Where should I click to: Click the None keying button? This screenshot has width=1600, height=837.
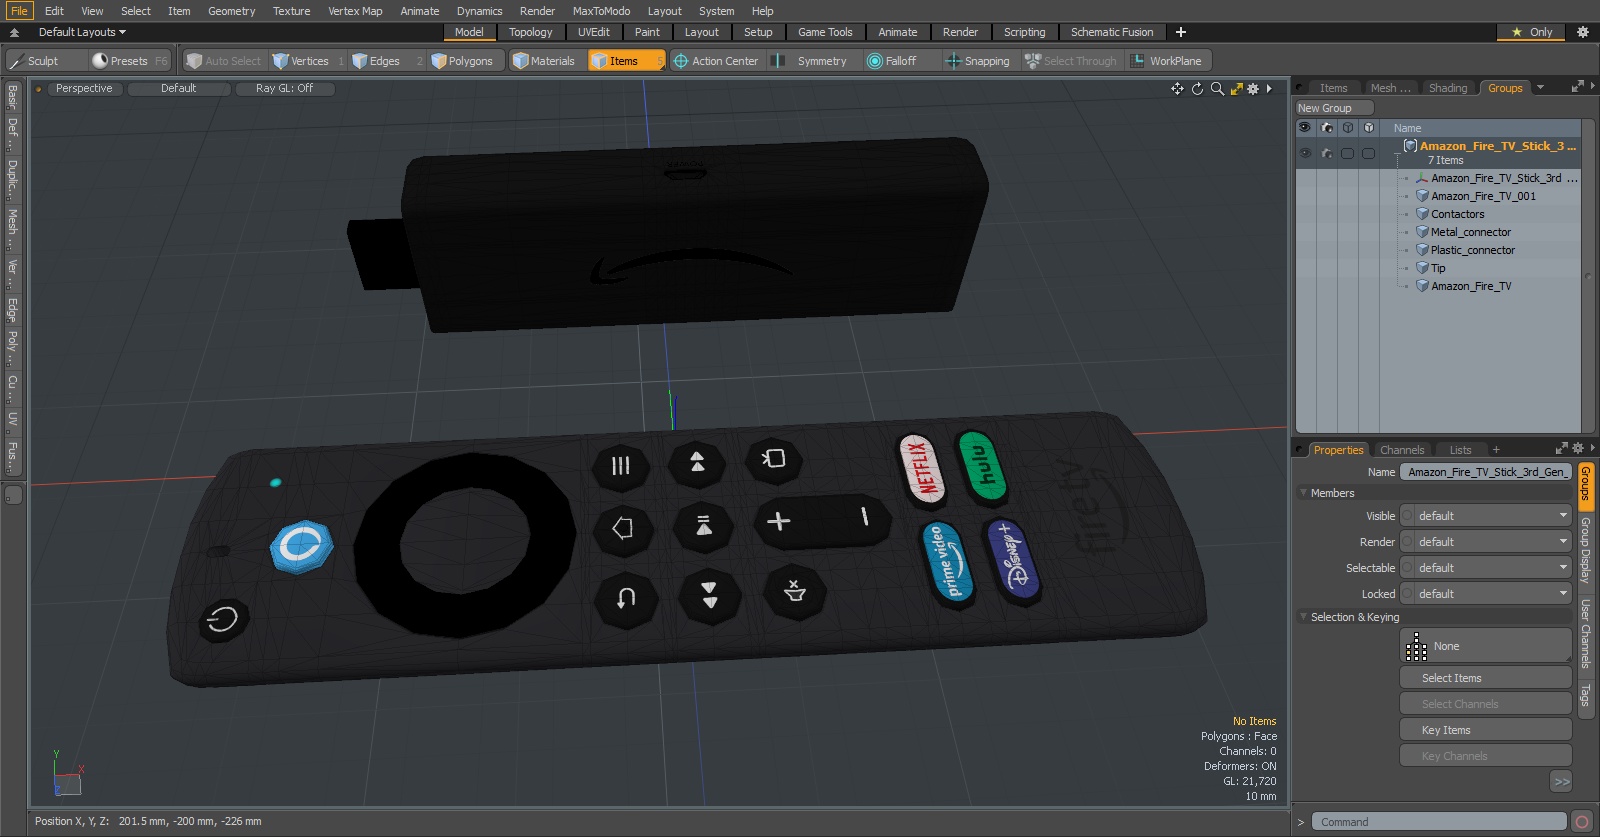point(1486,646)
